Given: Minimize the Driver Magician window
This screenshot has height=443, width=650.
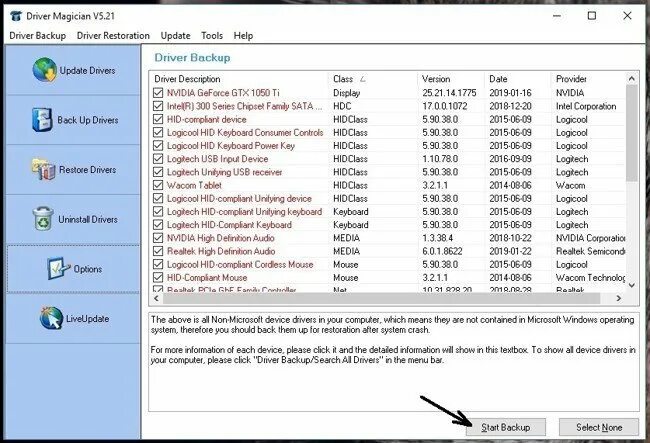Looking at the screenshot, I should [x=557, y=16].
